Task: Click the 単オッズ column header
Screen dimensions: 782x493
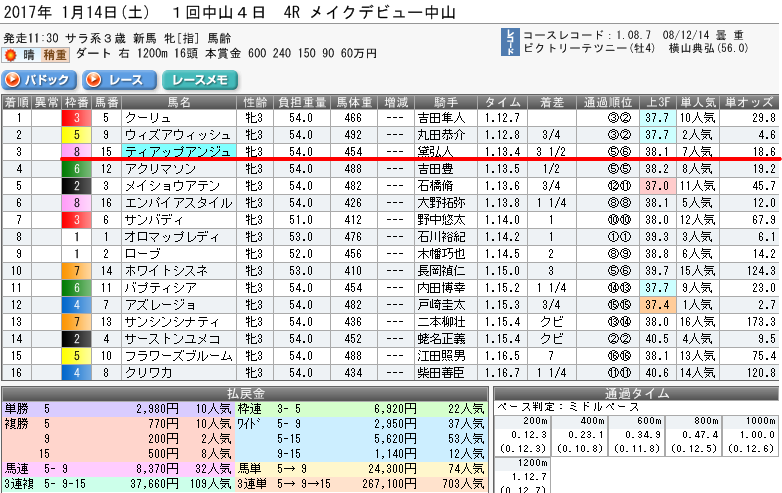Action: click(749, 102)
